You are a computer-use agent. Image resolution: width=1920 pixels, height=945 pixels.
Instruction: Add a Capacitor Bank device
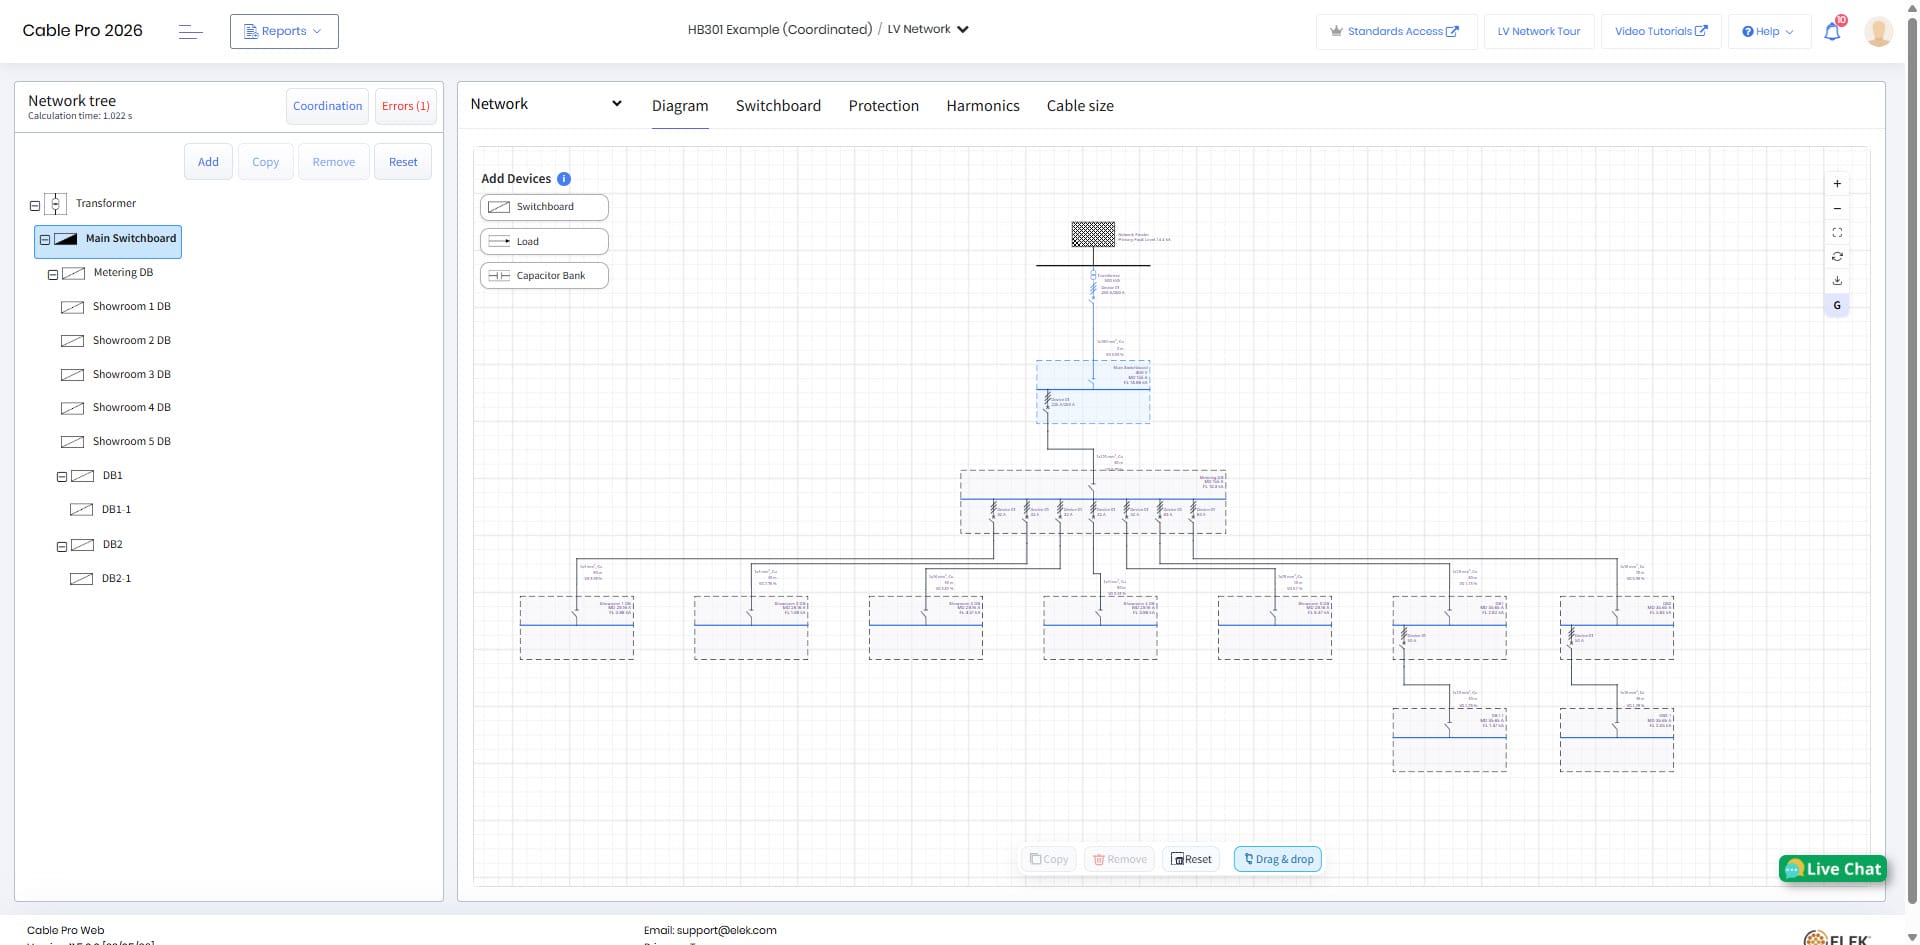[x=544, y=275]
